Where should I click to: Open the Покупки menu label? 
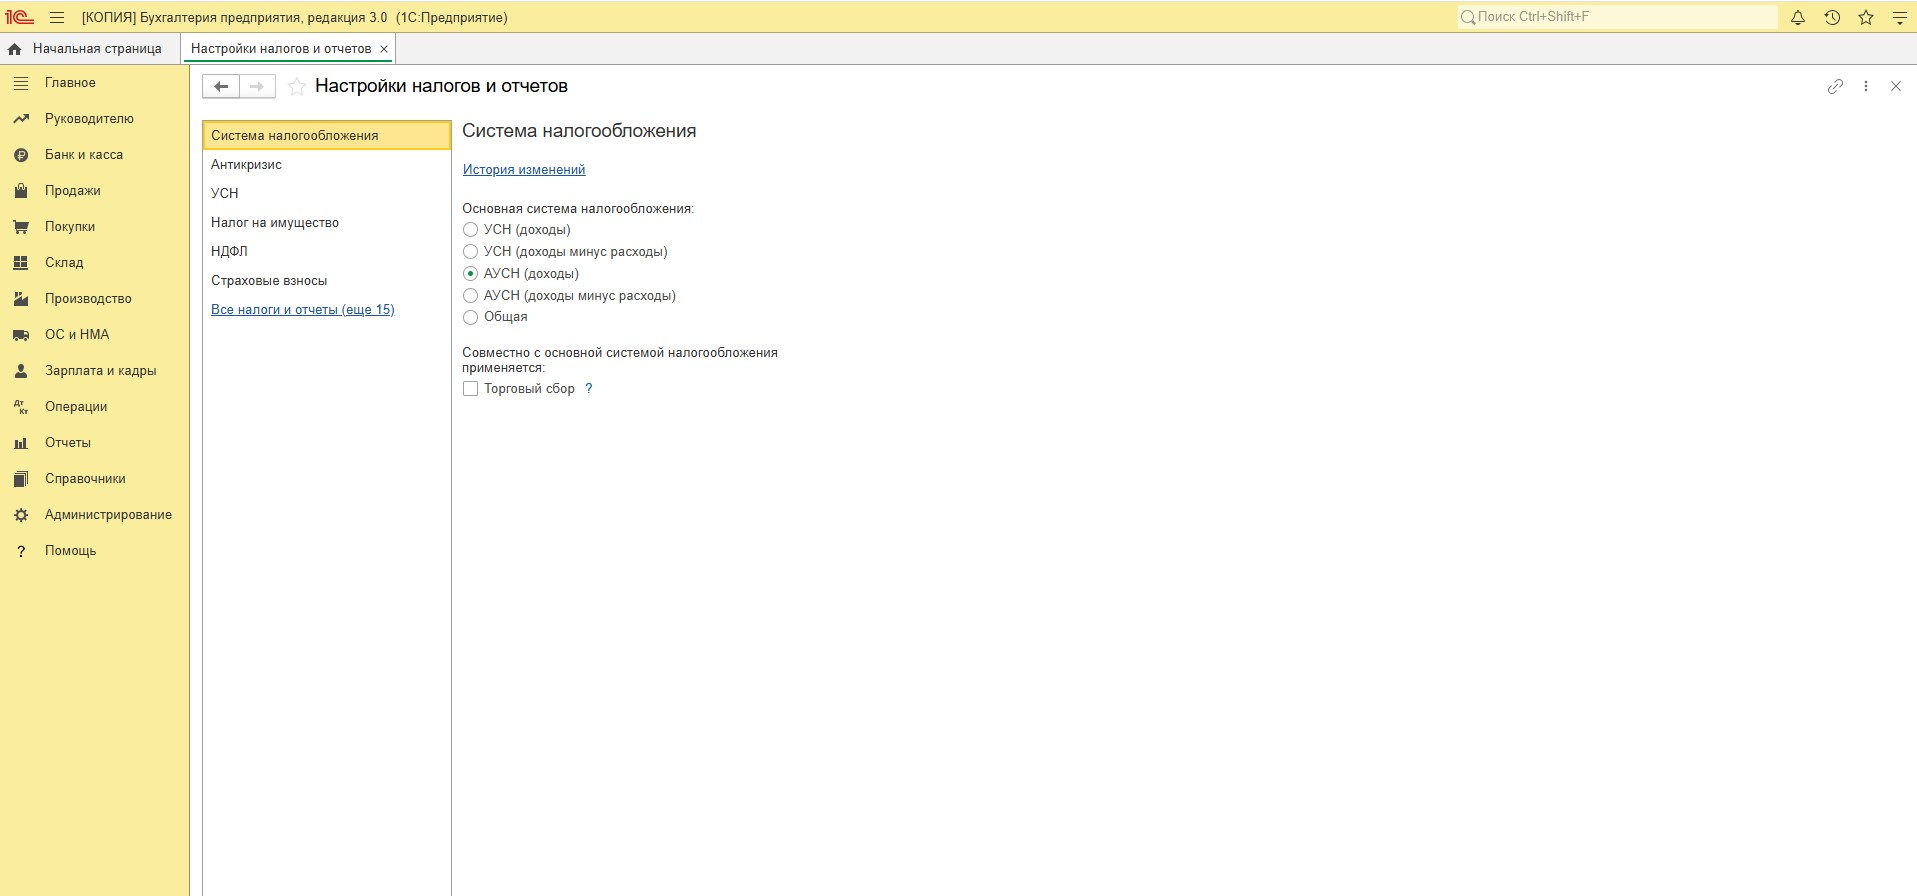click(70, 227)
